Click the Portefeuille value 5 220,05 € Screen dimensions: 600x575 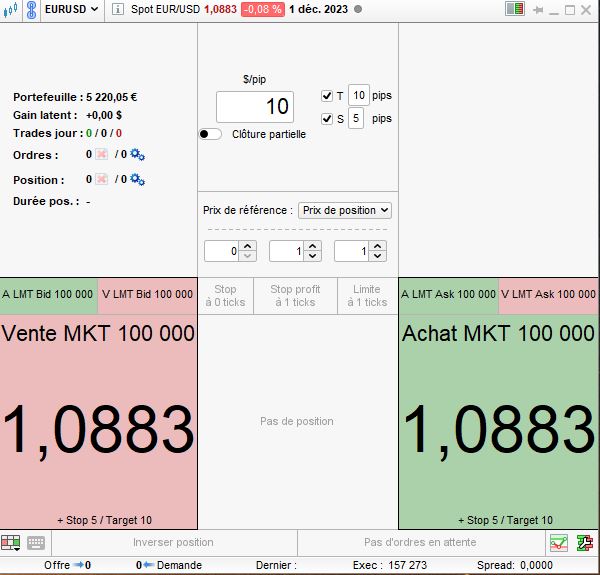(111, 97)
